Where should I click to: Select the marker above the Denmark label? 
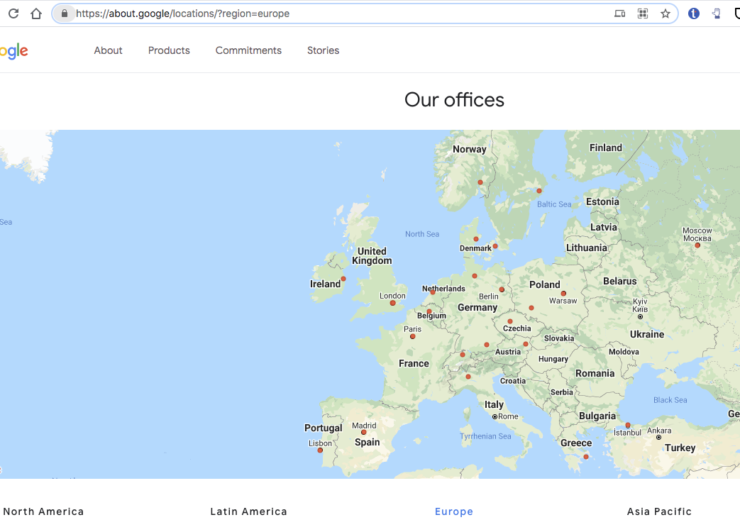[x=476, y=239]
